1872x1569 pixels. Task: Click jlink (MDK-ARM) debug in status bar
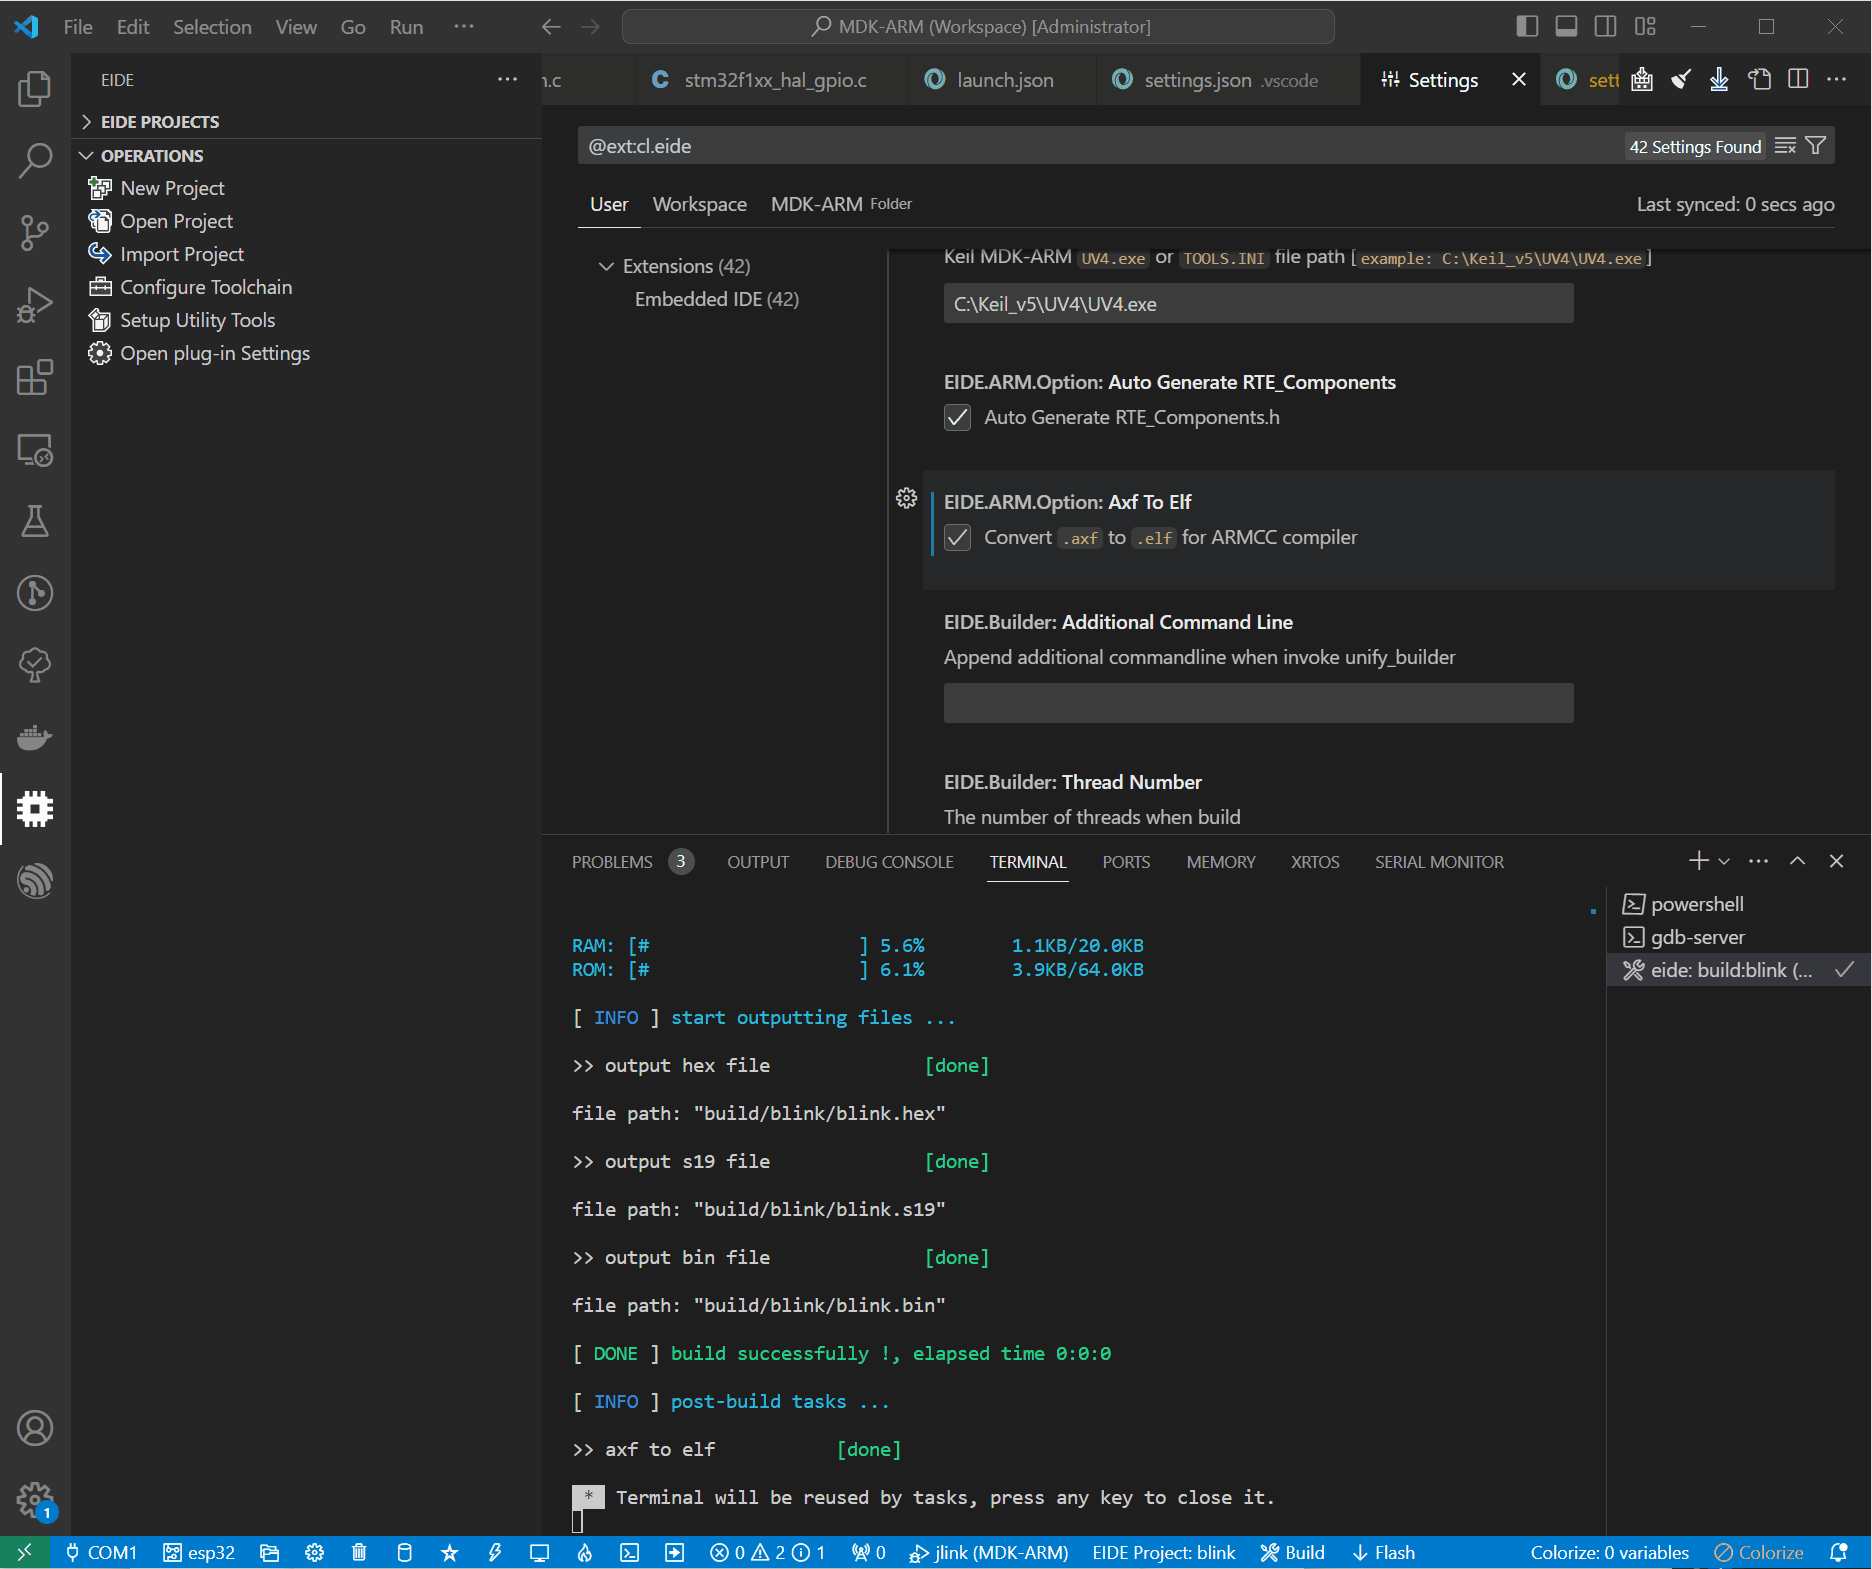click(x=988, y=1553)
